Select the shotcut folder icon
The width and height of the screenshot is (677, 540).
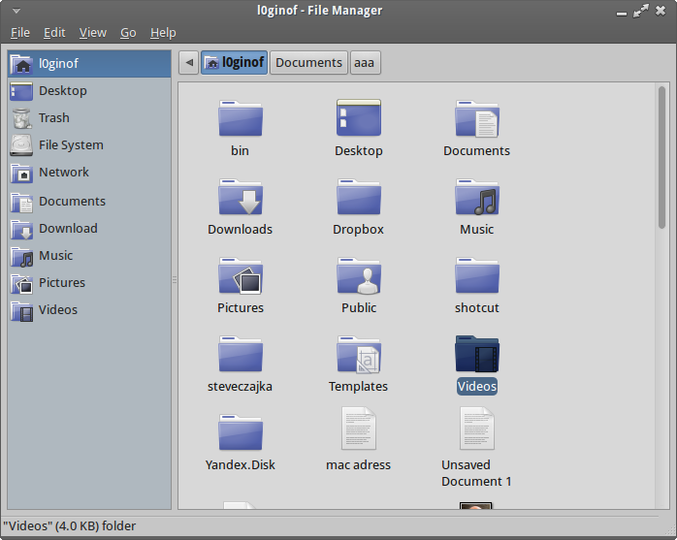click(x=477, y=275)
